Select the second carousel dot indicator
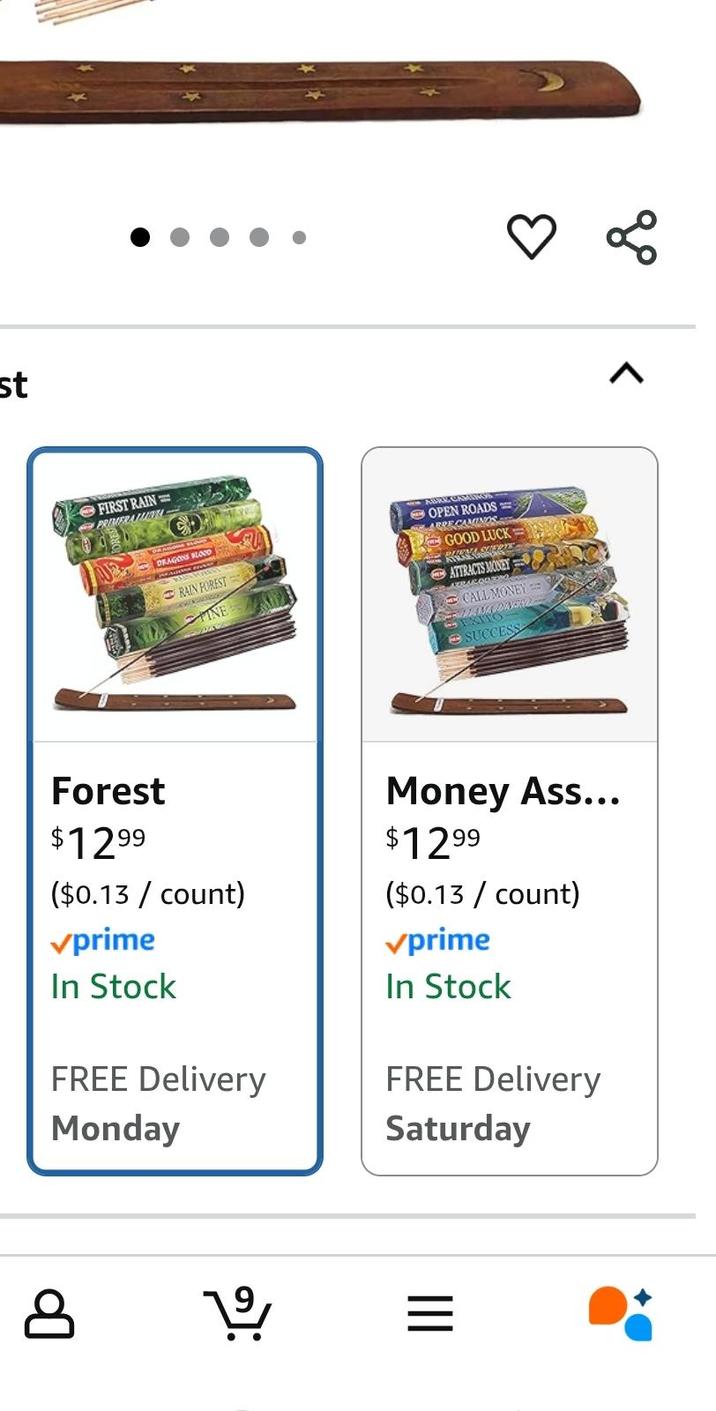 (x=181, y=237)
